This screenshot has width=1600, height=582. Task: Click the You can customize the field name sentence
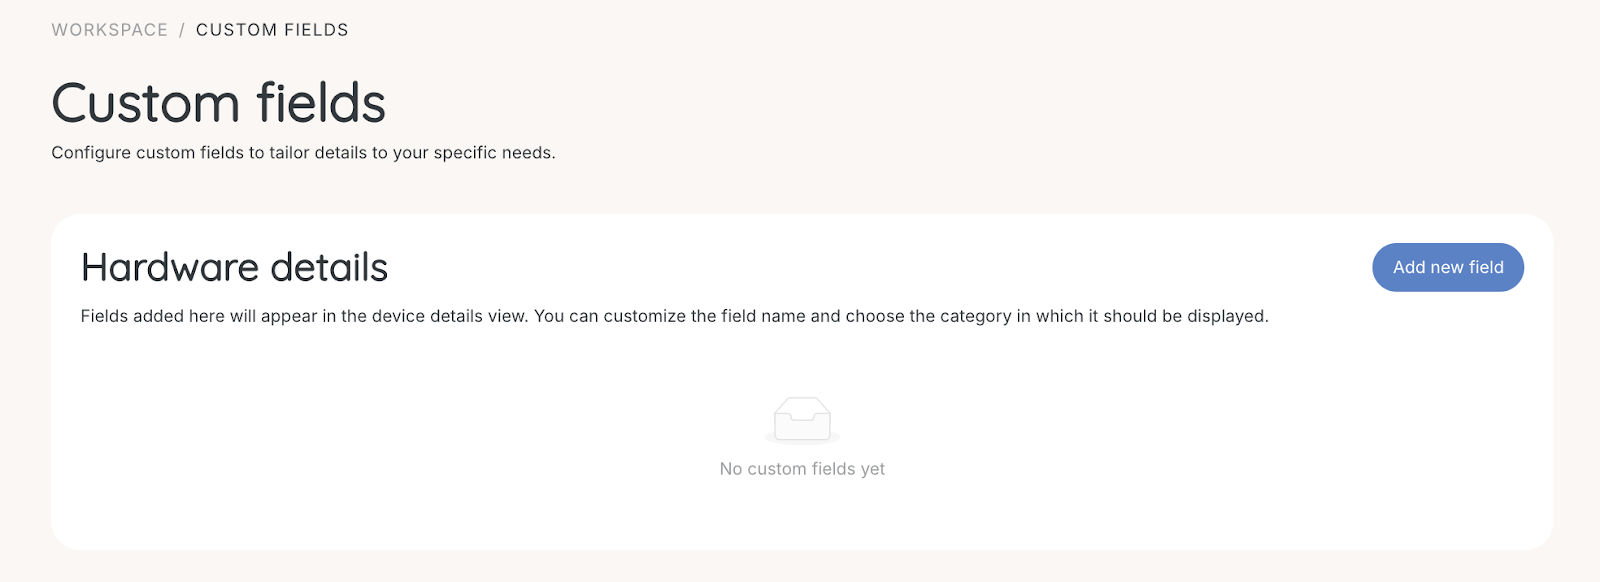902,316
